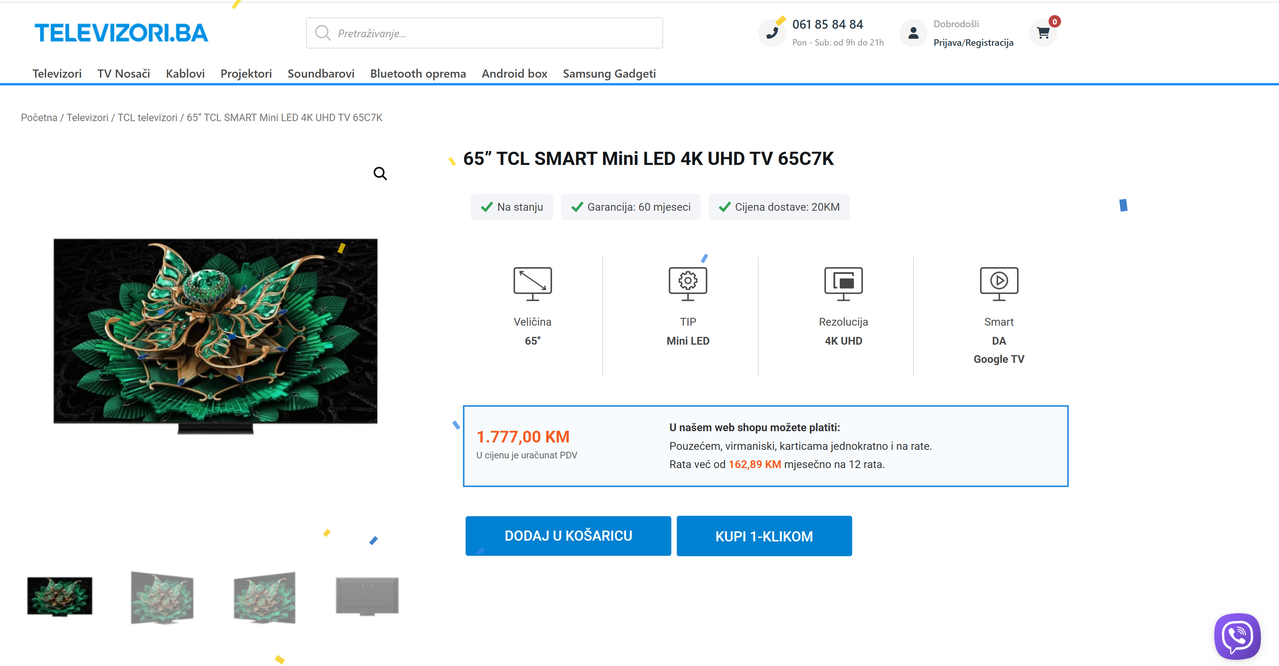Click the phone handset icon
The height and width of the screenshot is (666, 1279).
coord(772,33)
